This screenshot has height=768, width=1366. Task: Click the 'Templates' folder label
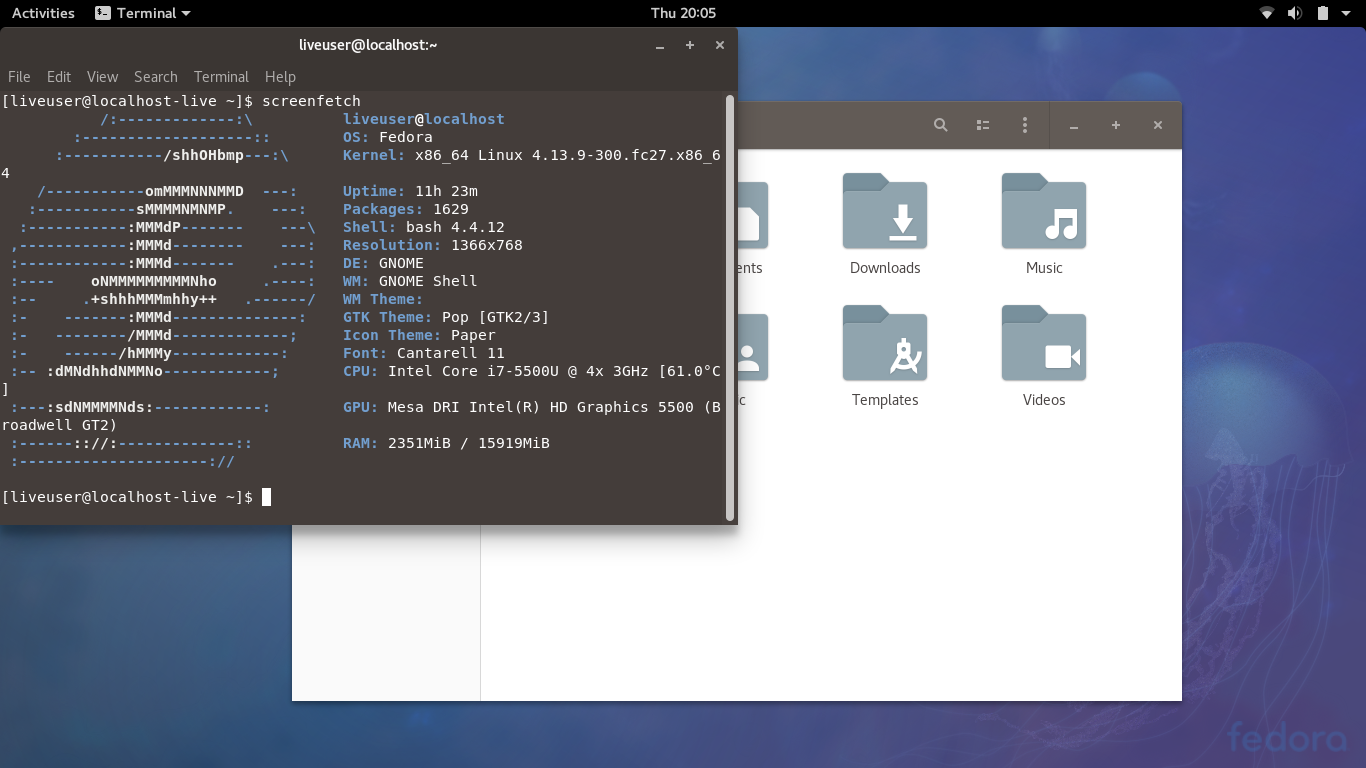885,400
